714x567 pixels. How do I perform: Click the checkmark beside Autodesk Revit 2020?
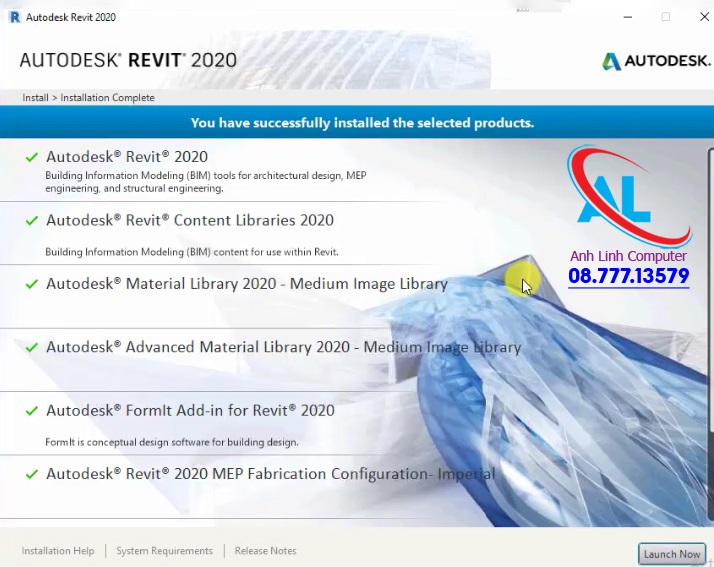[32, 157]
